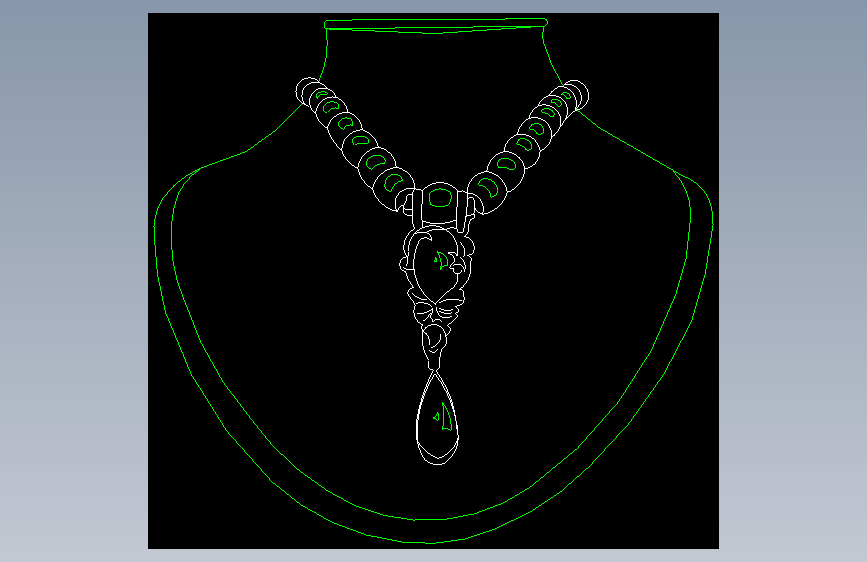Viewport: 867px width, 562px height.
Task: Select the teardrop pendant at the necklace bottom
Action: 437,418
